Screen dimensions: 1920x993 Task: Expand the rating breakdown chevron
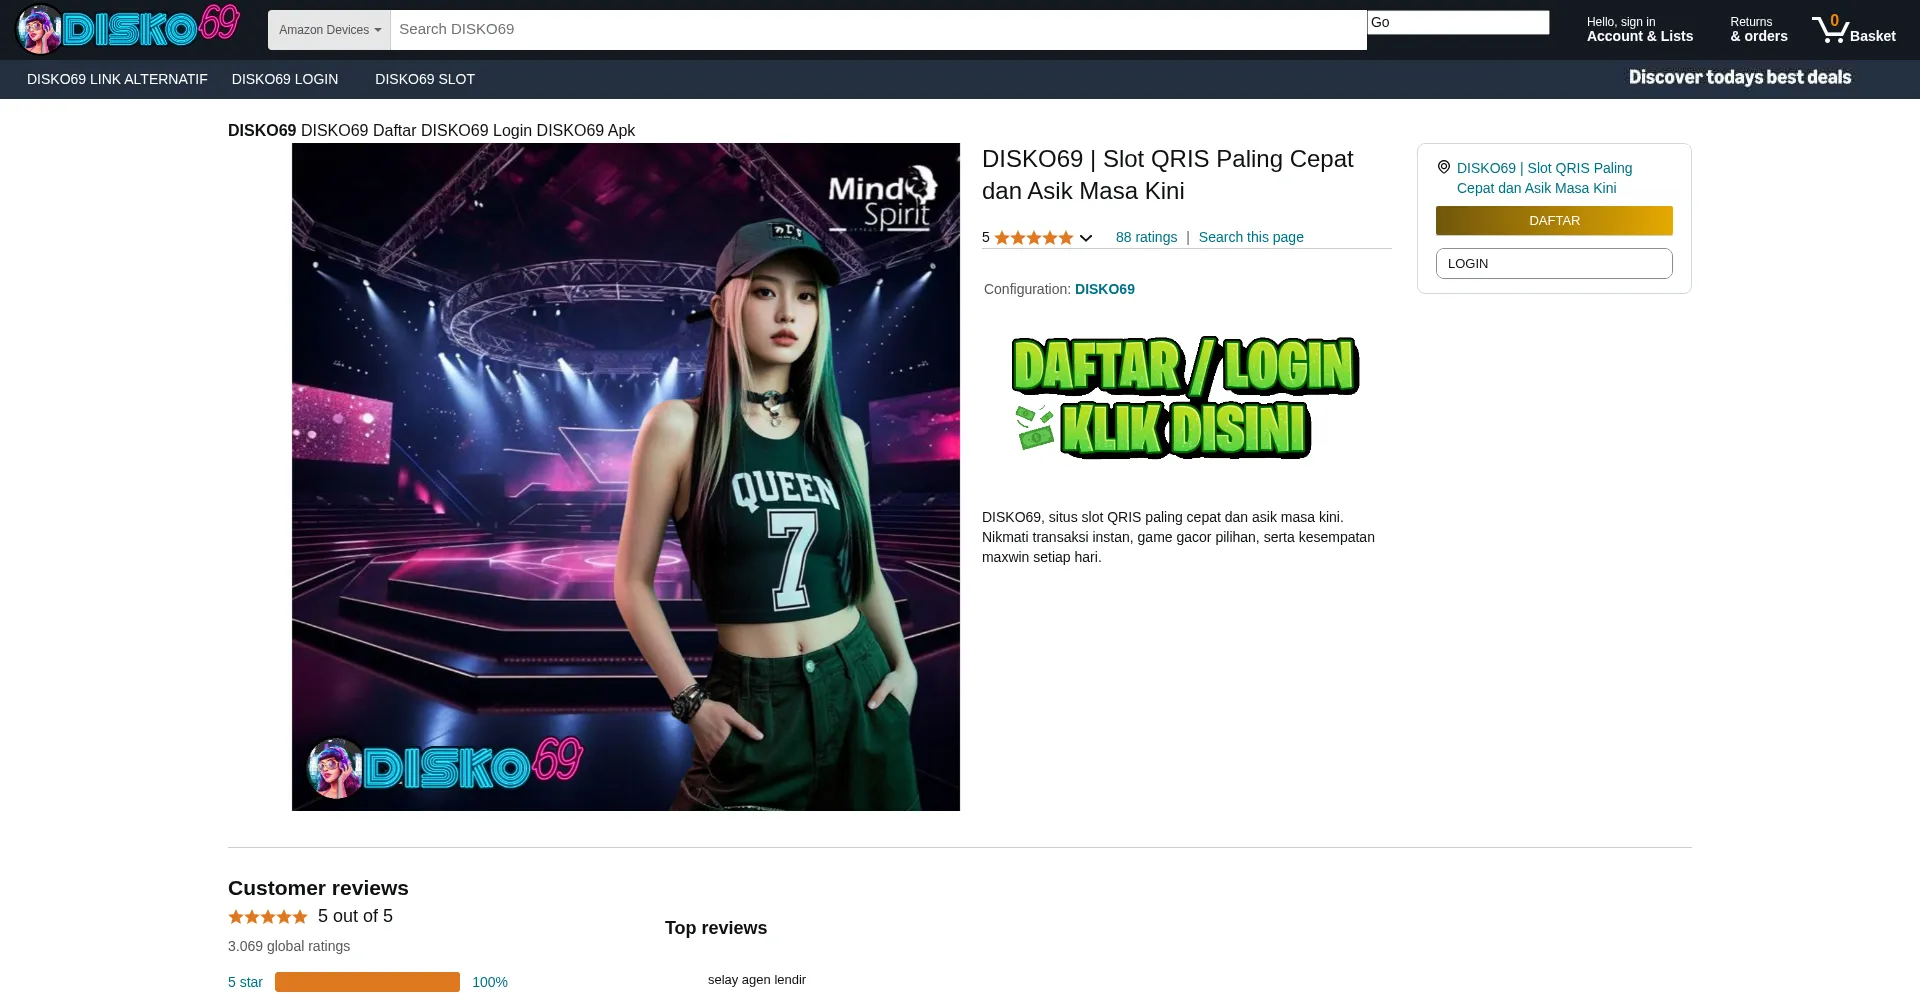point(1086,238)
